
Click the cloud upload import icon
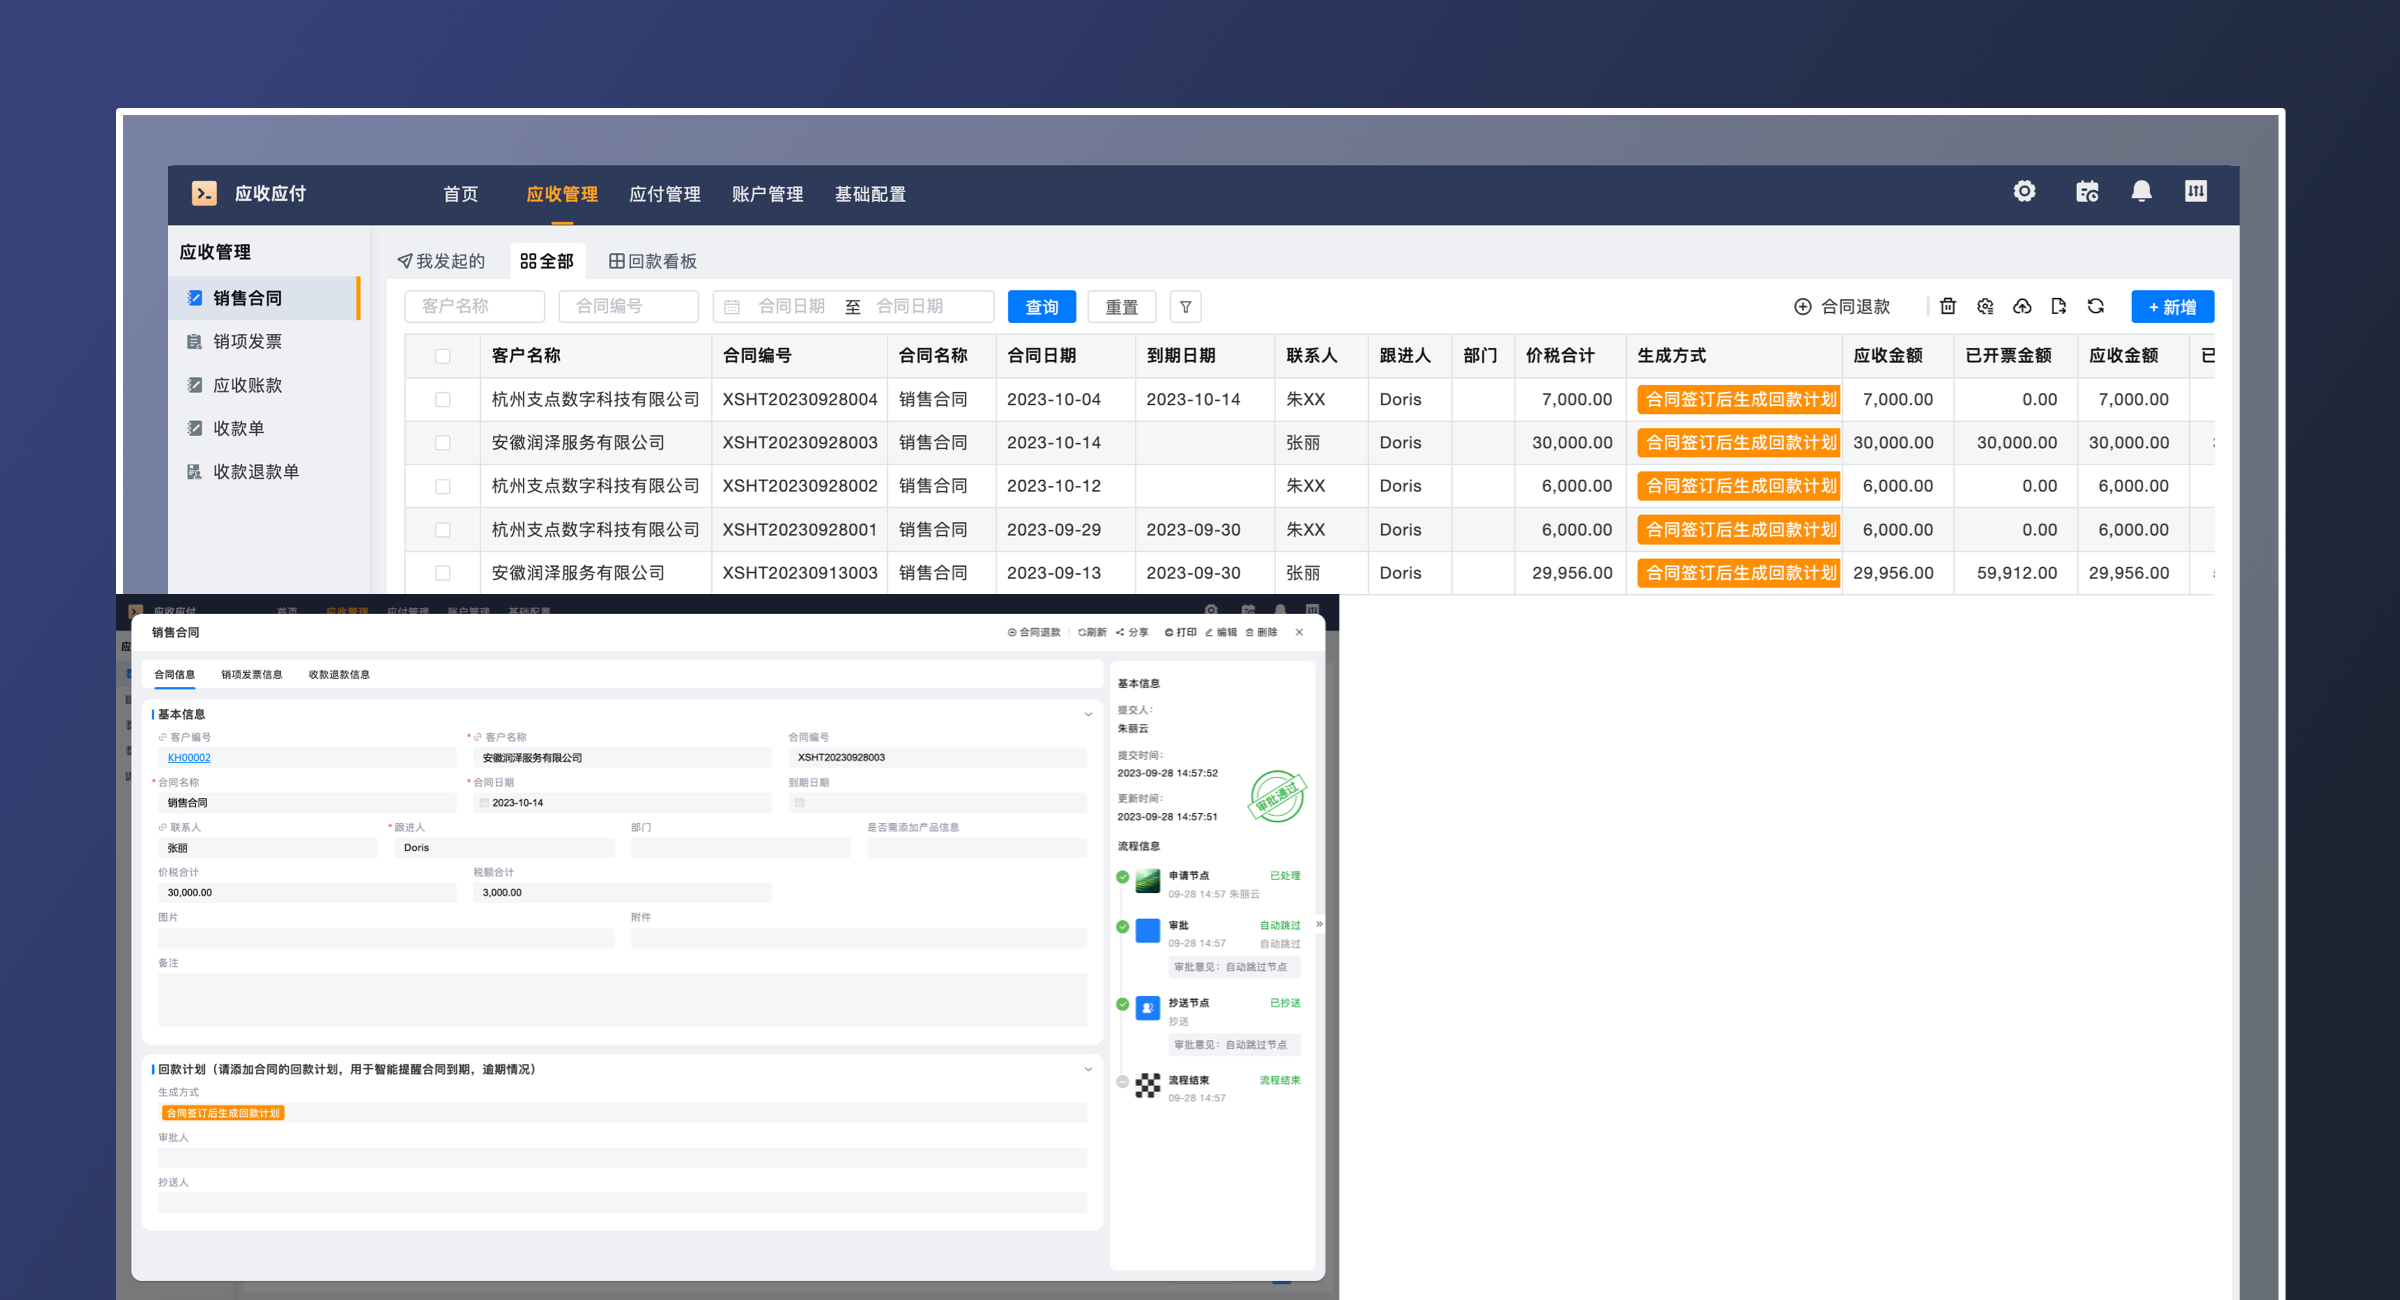click(x=2022, y=306)
